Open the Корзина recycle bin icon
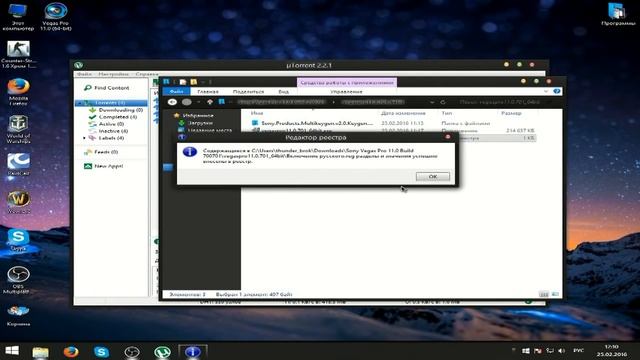 [18, 315]
